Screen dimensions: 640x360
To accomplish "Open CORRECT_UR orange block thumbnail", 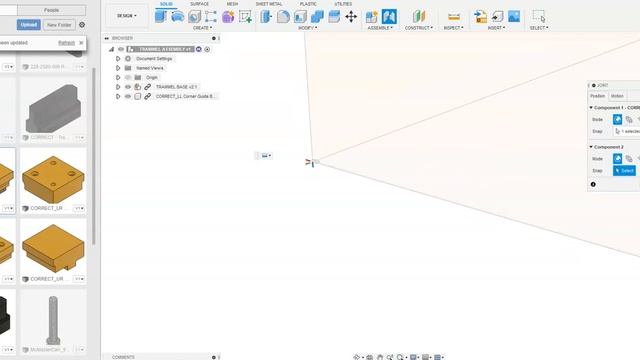I will click(53, 248).
